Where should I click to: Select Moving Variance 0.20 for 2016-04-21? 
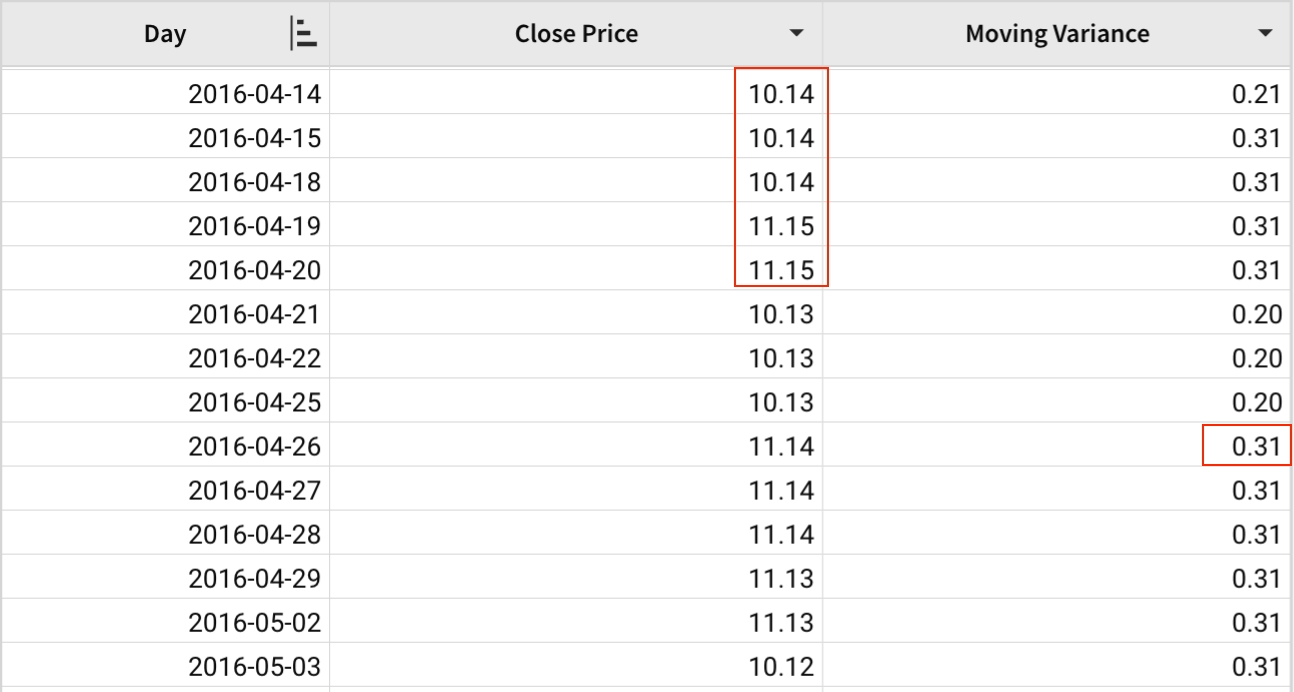pyautogui.click(x=1256, y=315)
